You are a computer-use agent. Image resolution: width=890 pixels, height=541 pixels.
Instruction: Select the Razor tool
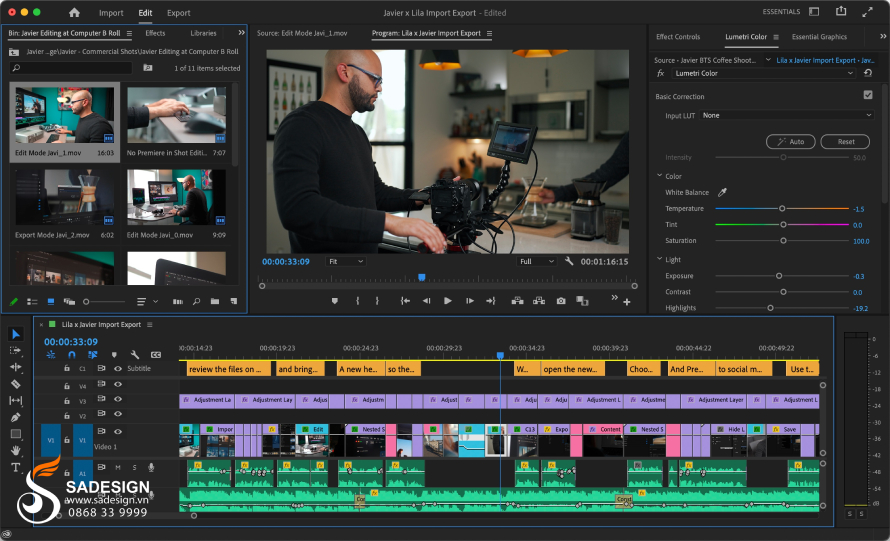click(16, 384)
